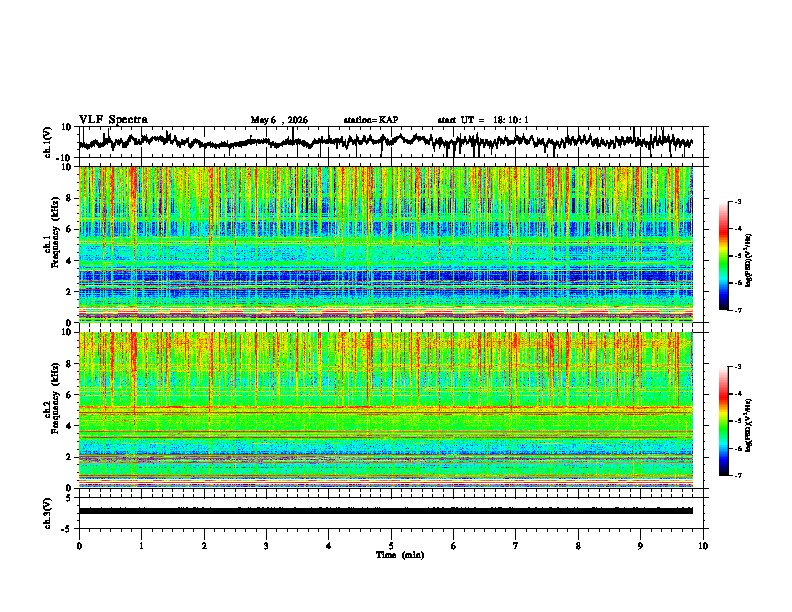
Task: Click the start UT 18:10:1 label
Action: (483, 120)
